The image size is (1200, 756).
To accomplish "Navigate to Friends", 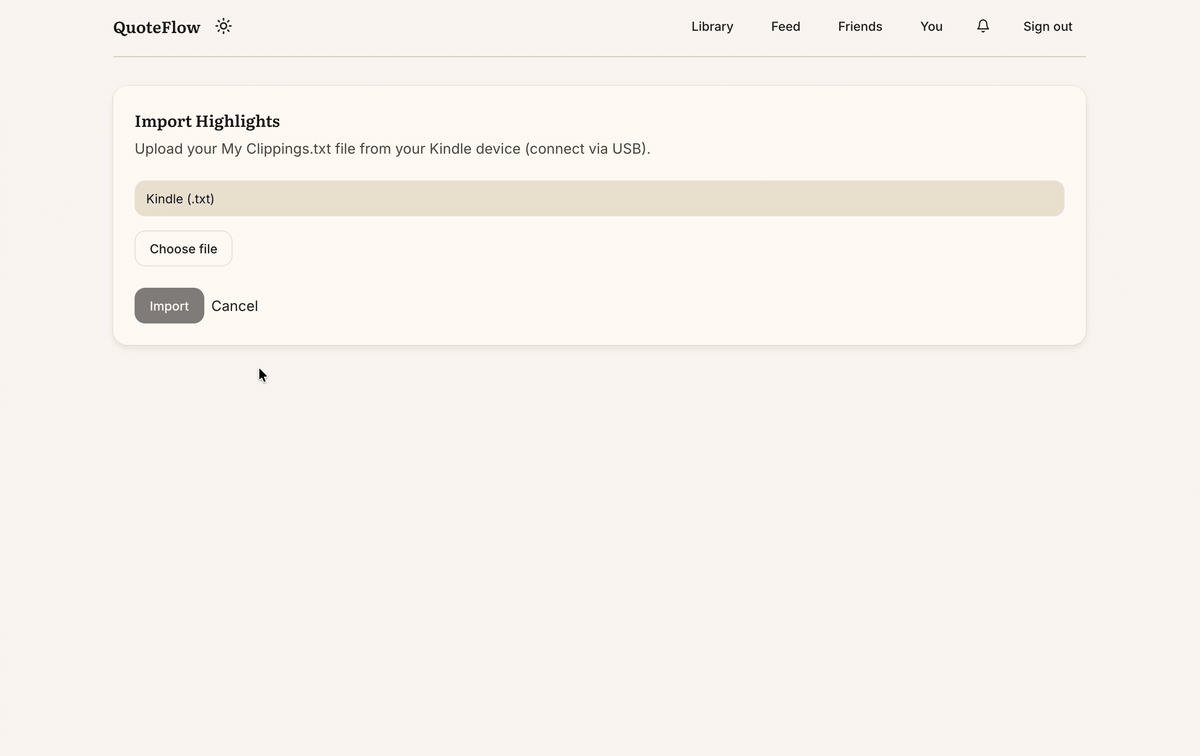I will pos(860,27).
